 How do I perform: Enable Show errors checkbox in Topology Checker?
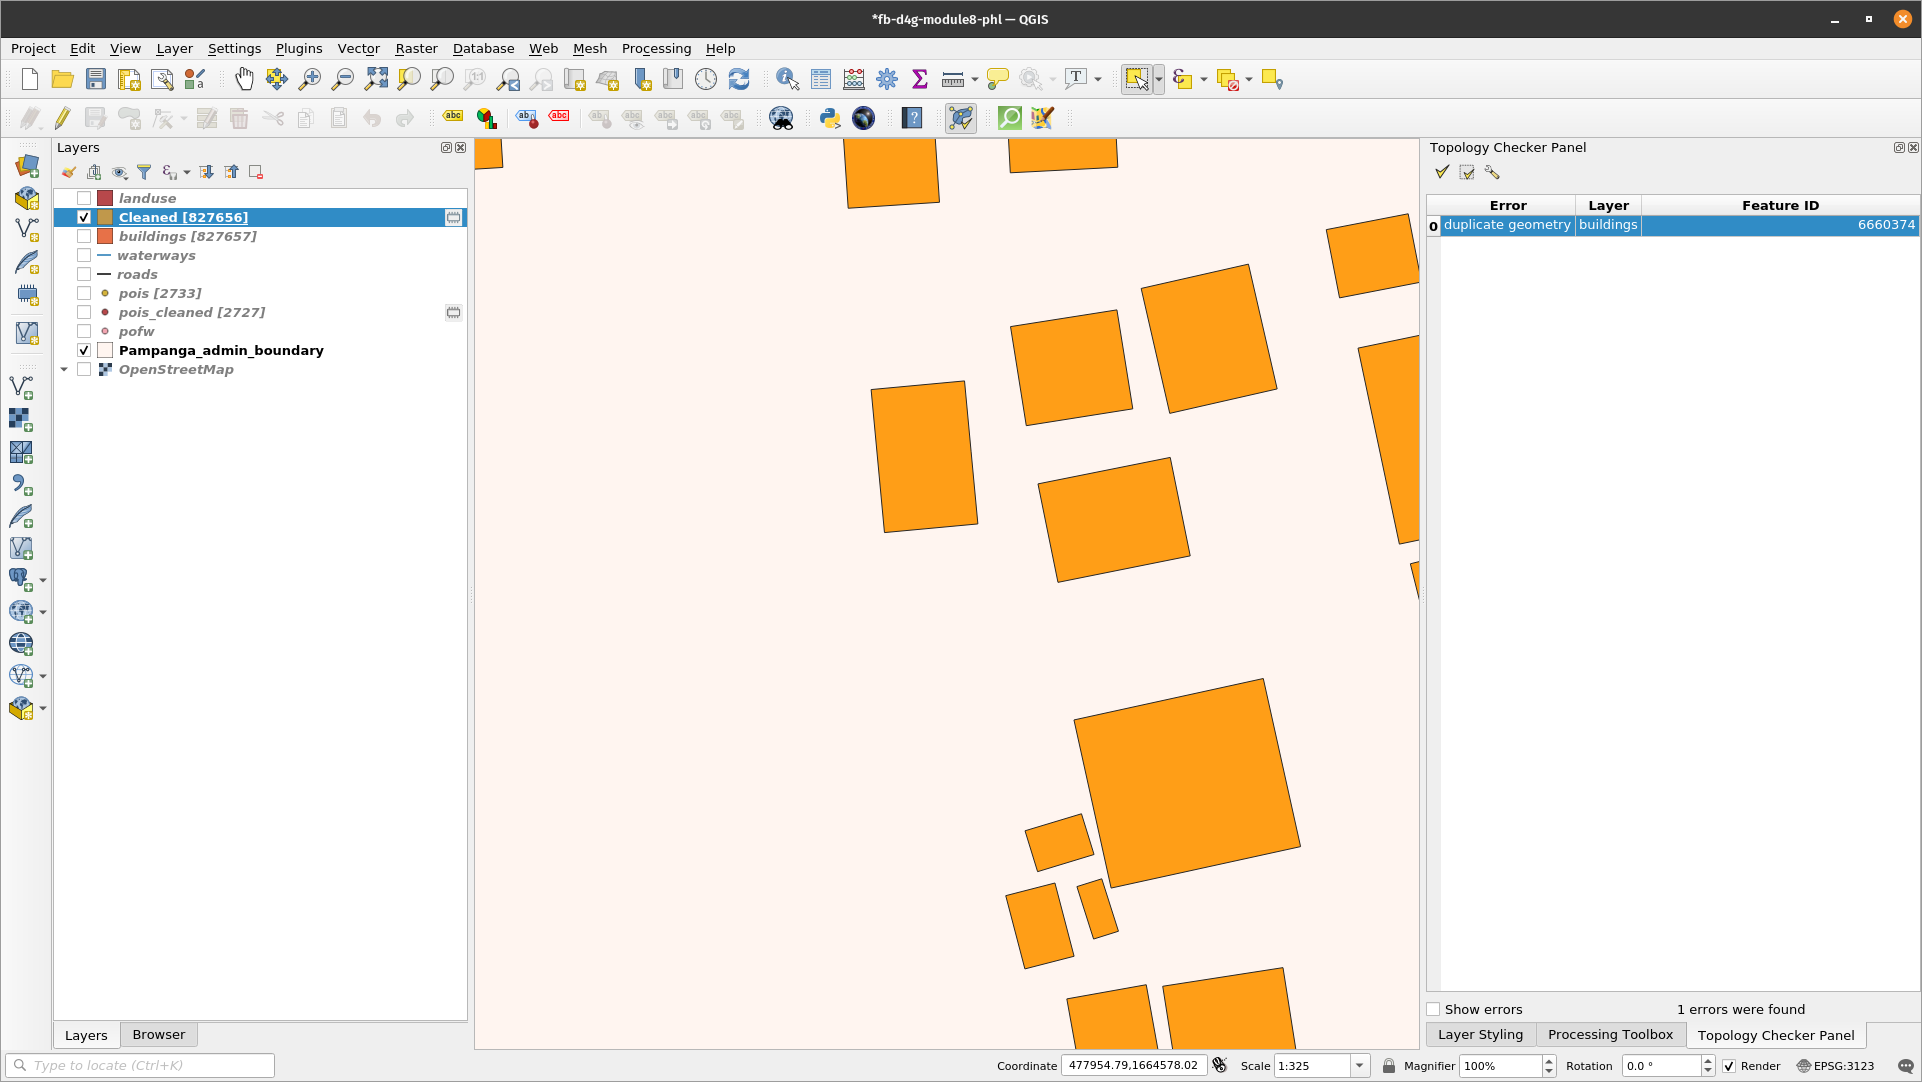coord(1434,1009)
